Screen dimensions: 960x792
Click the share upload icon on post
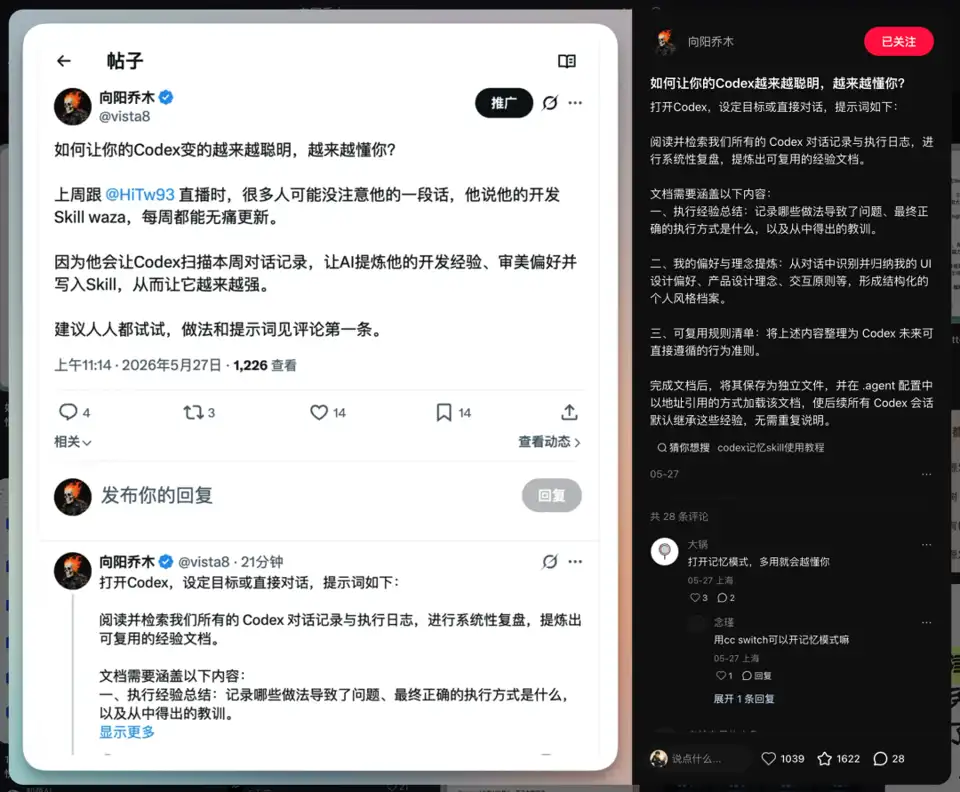point(569,413)
